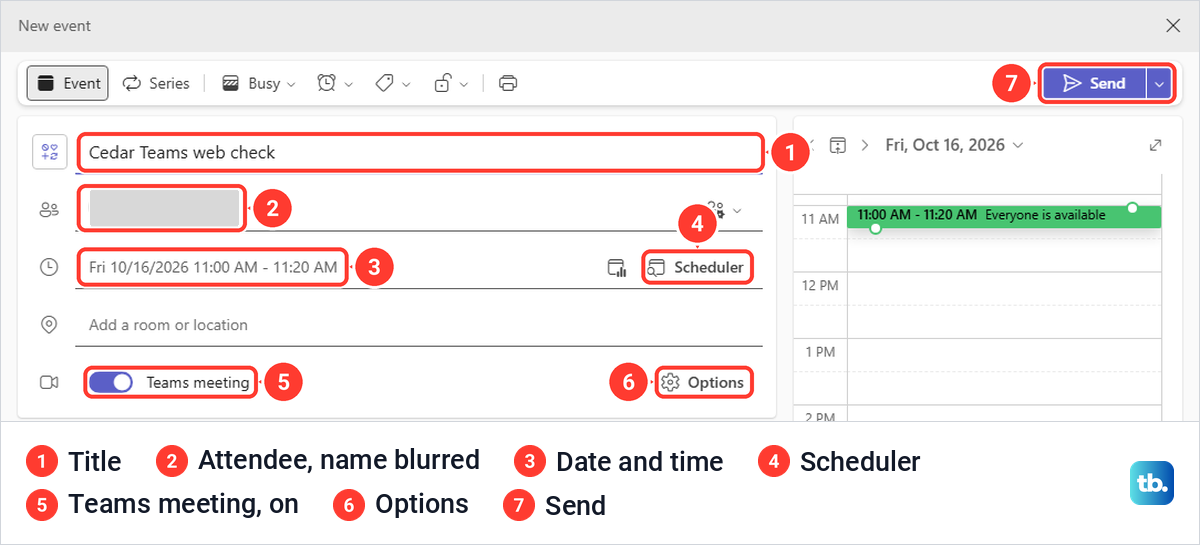Click the print icon in the toolbar

coord(508,84)
